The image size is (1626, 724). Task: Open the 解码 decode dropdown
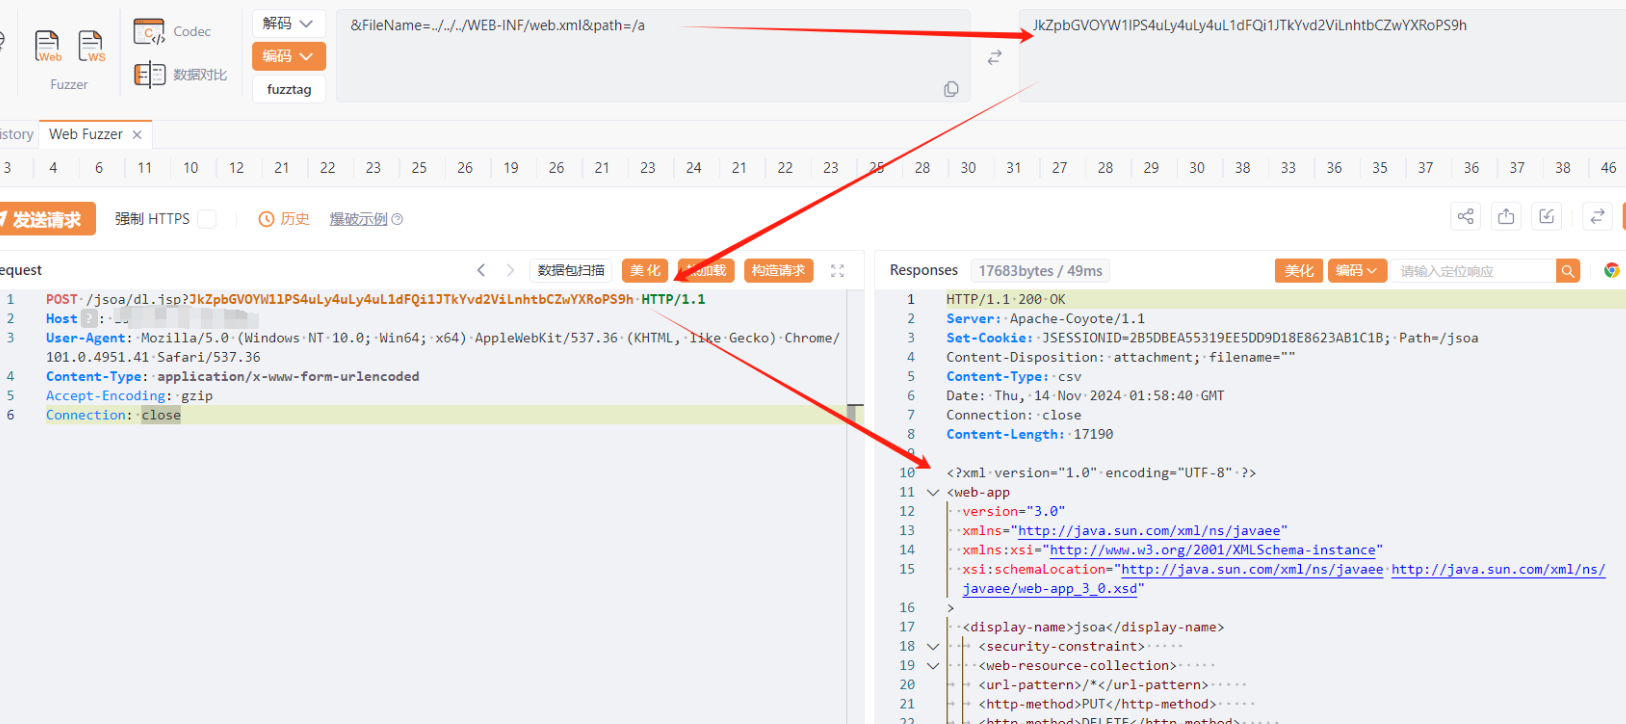(288, 23)
